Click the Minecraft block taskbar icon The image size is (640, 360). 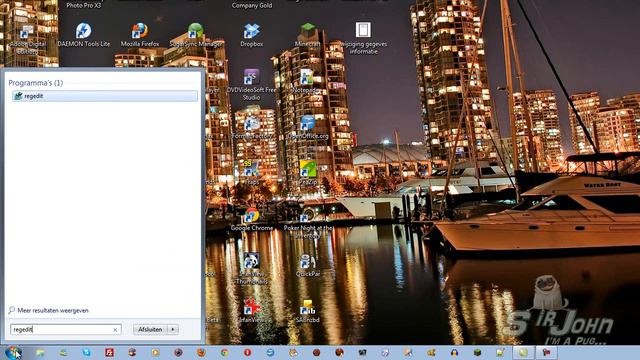pos(477,353)
